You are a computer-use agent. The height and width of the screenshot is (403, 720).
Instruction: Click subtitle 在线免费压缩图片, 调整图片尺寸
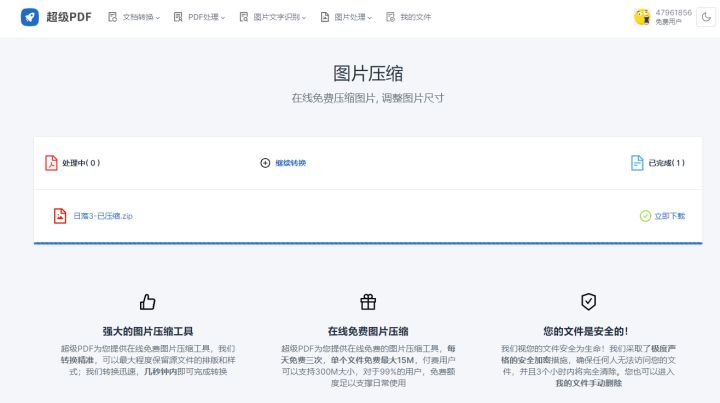pos(368,98)
